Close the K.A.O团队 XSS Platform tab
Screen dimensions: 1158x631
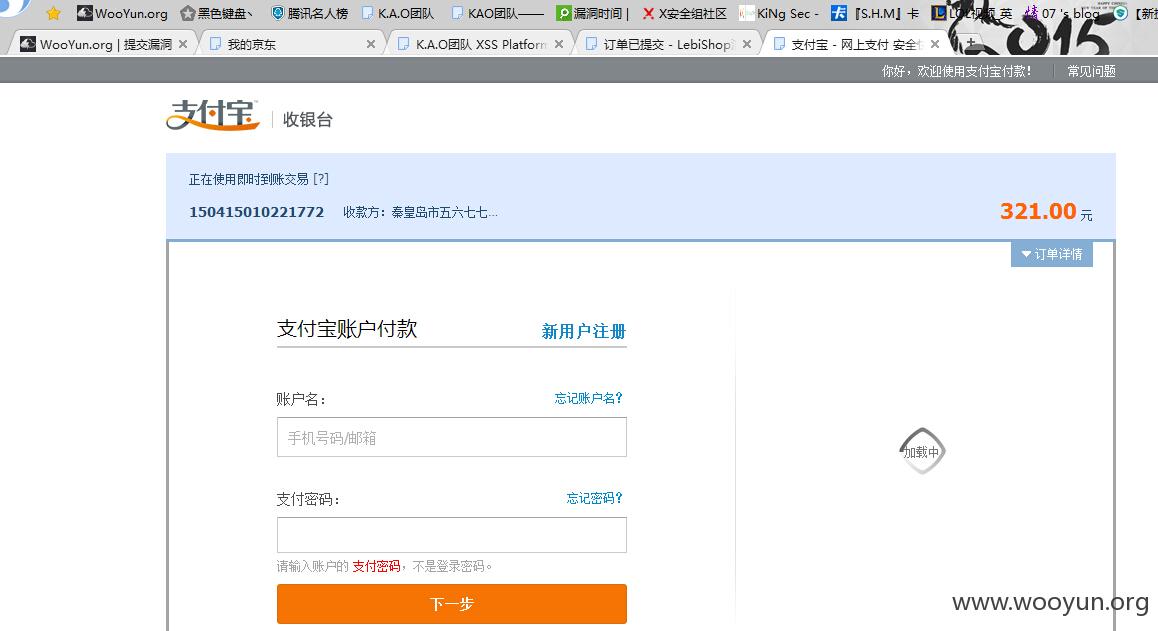coord(559,44)
